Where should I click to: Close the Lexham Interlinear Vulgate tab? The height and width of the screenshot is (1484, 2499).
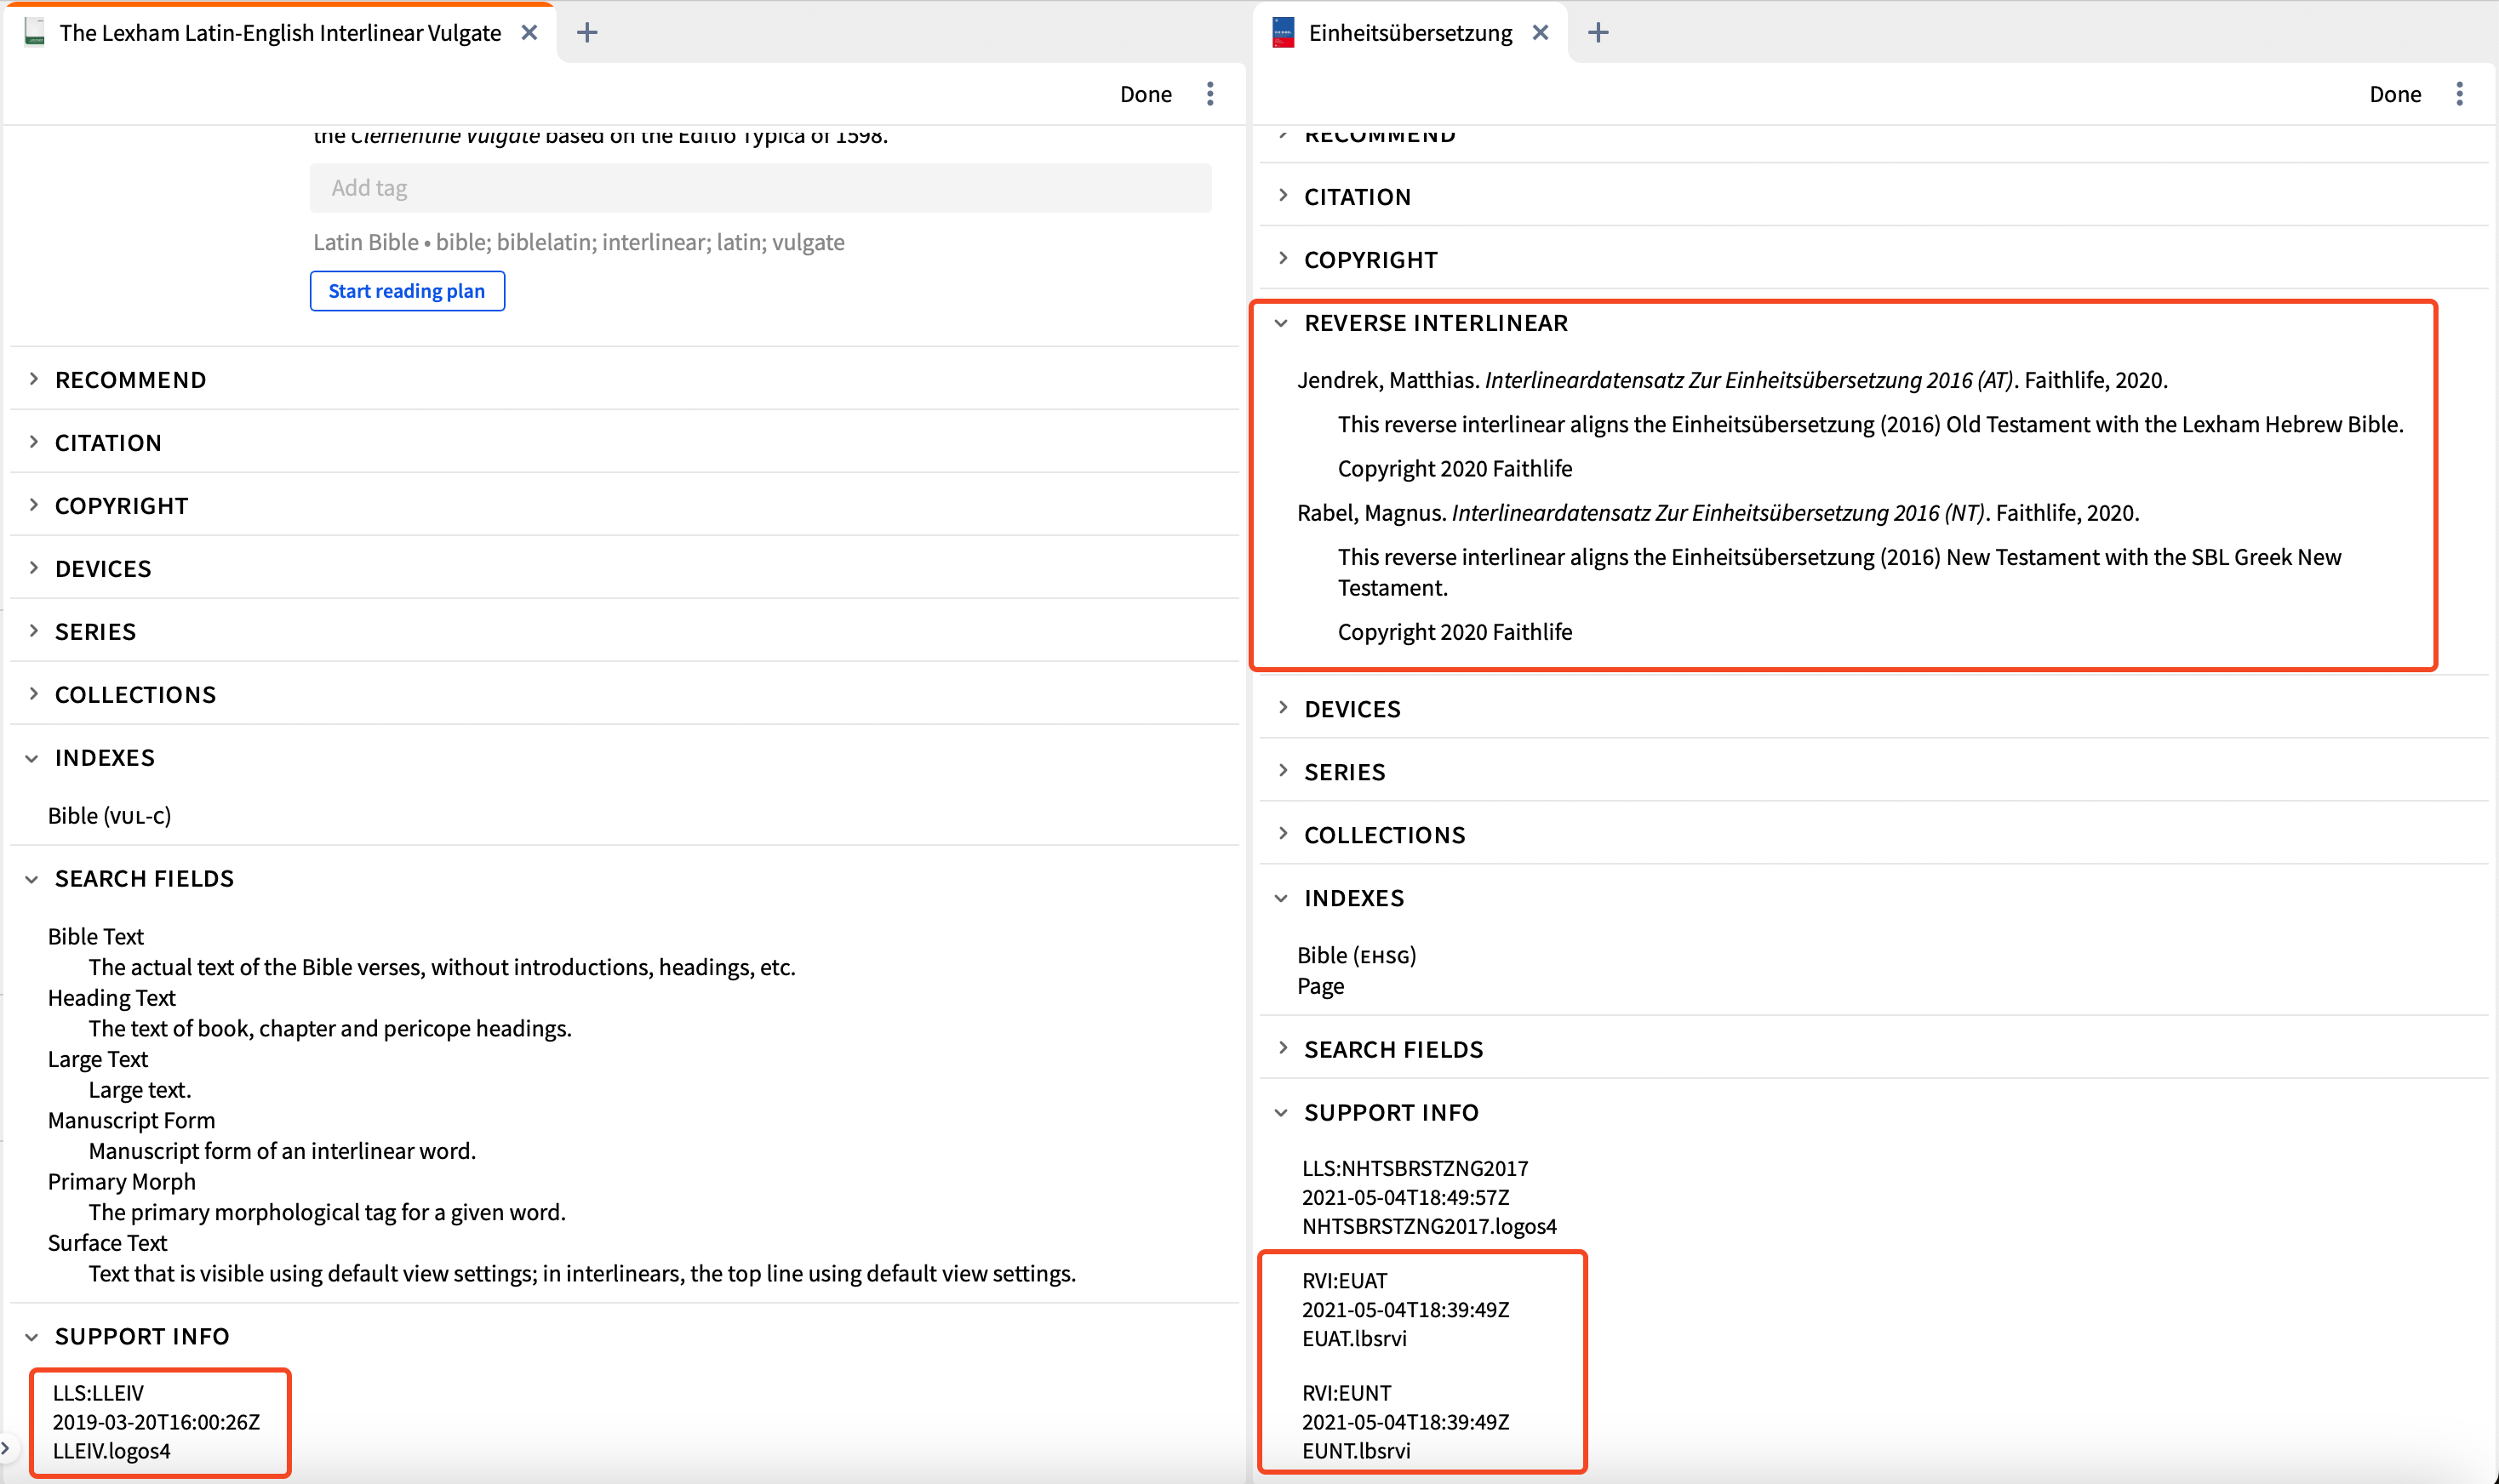click(529, 33)
